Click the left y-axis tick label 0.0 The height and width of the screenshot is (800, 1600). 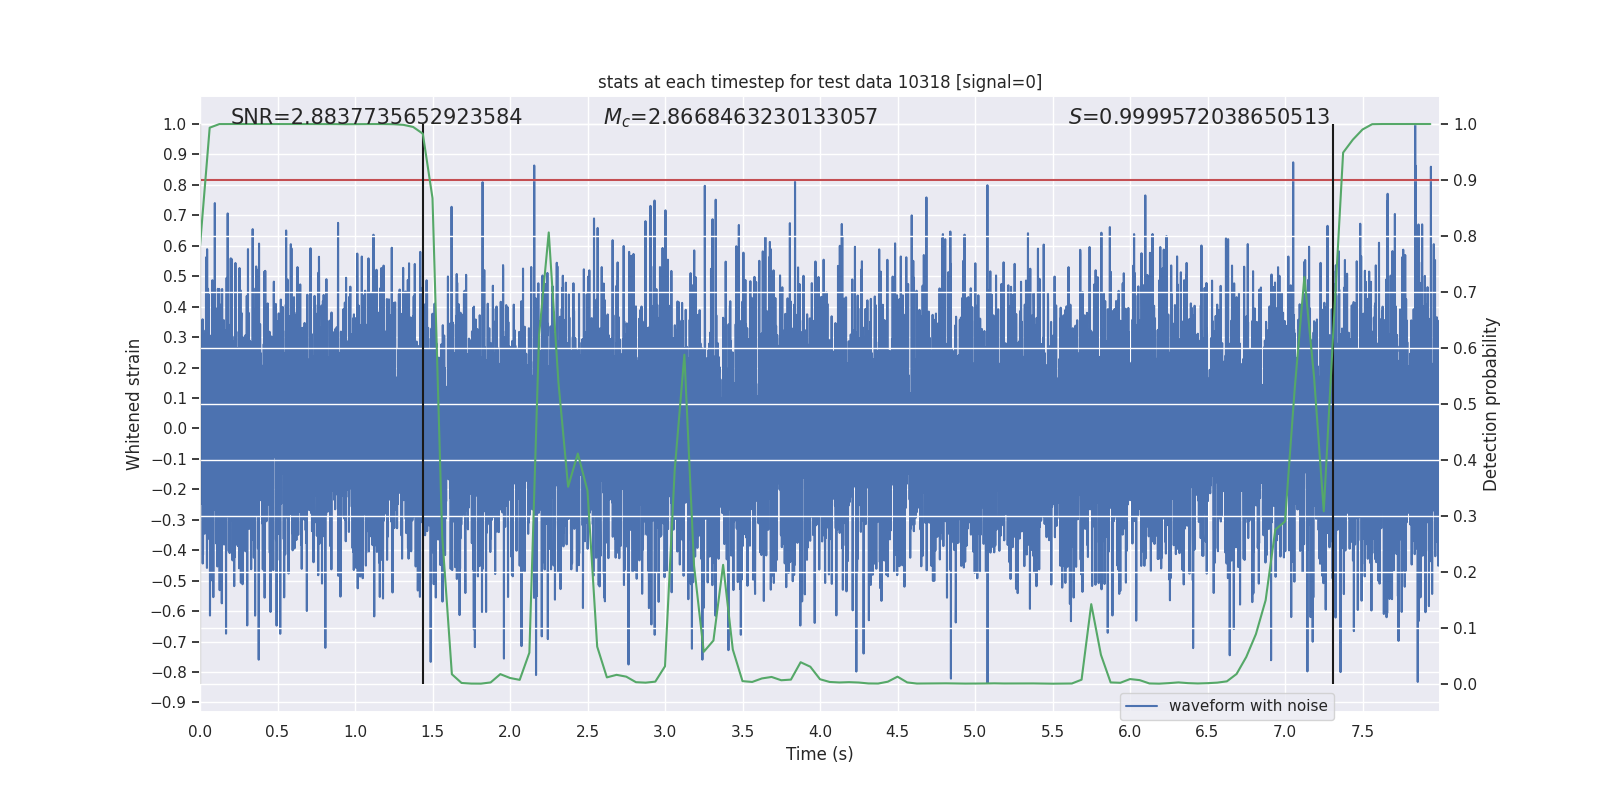(x=175, y=429)
